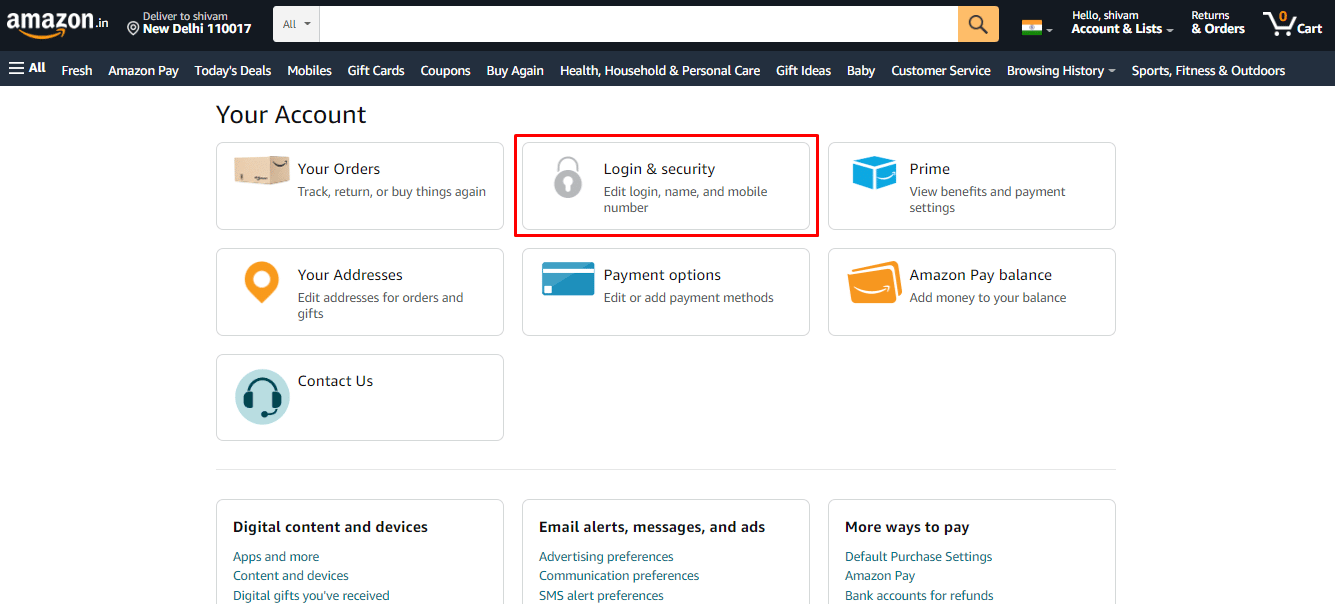
Task: Open Sports, Fitness & Outdoors
Action: [x=1208, y=70]
